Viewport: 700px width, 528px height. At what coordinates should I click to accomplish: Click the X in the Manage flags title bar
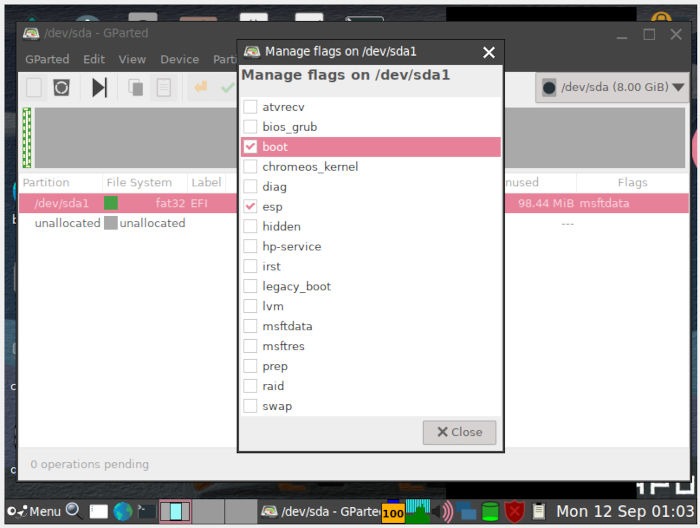coord(489,52)
